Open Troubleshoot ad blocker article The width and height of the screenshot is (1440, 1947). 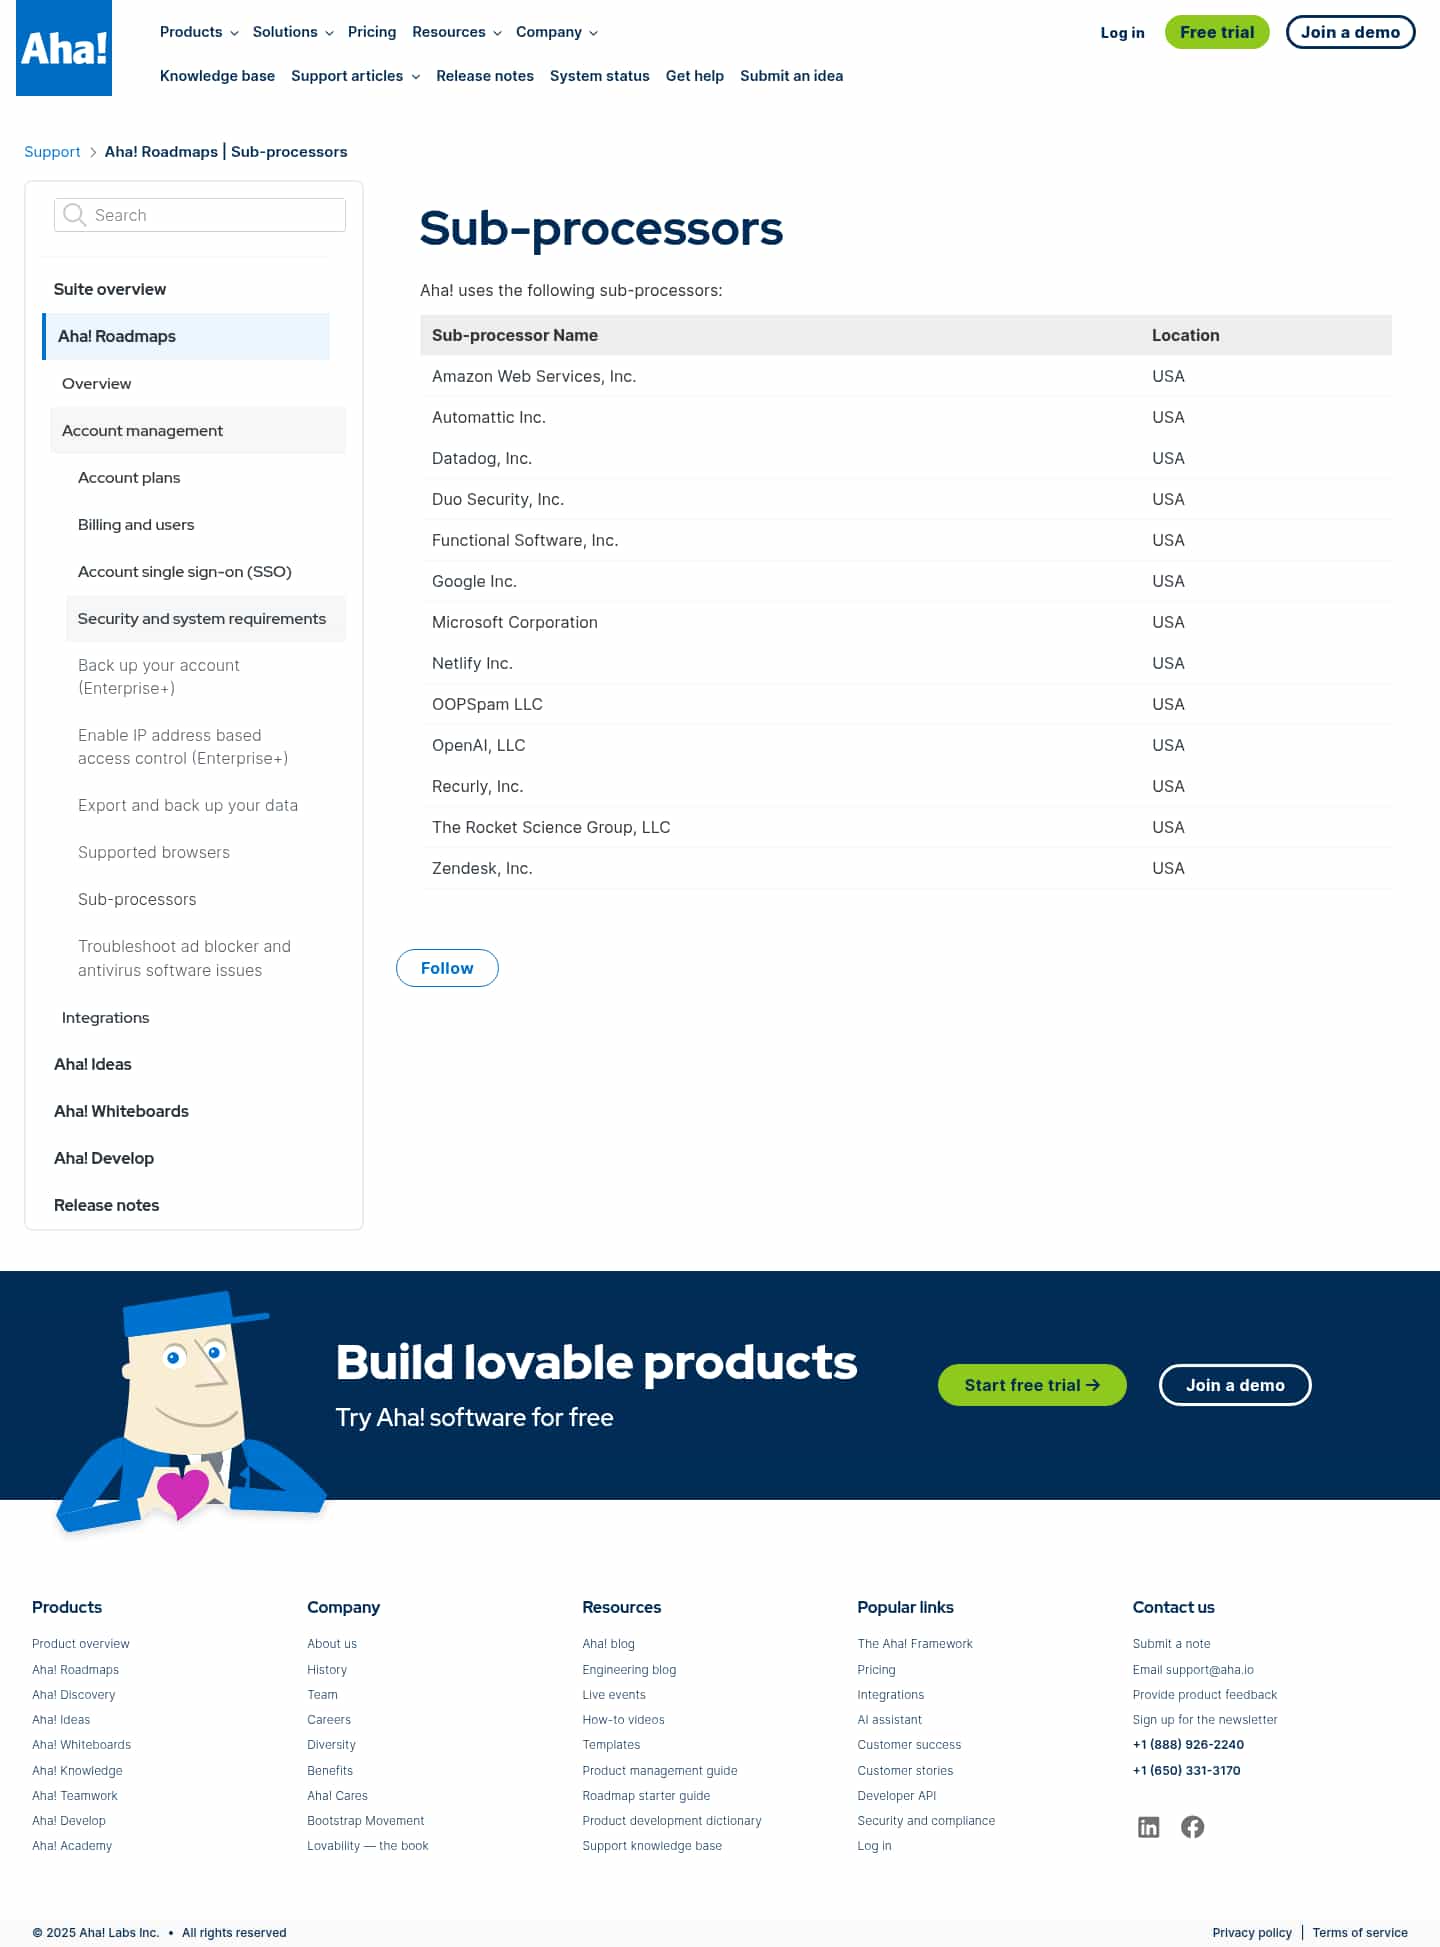pos(184,958)
